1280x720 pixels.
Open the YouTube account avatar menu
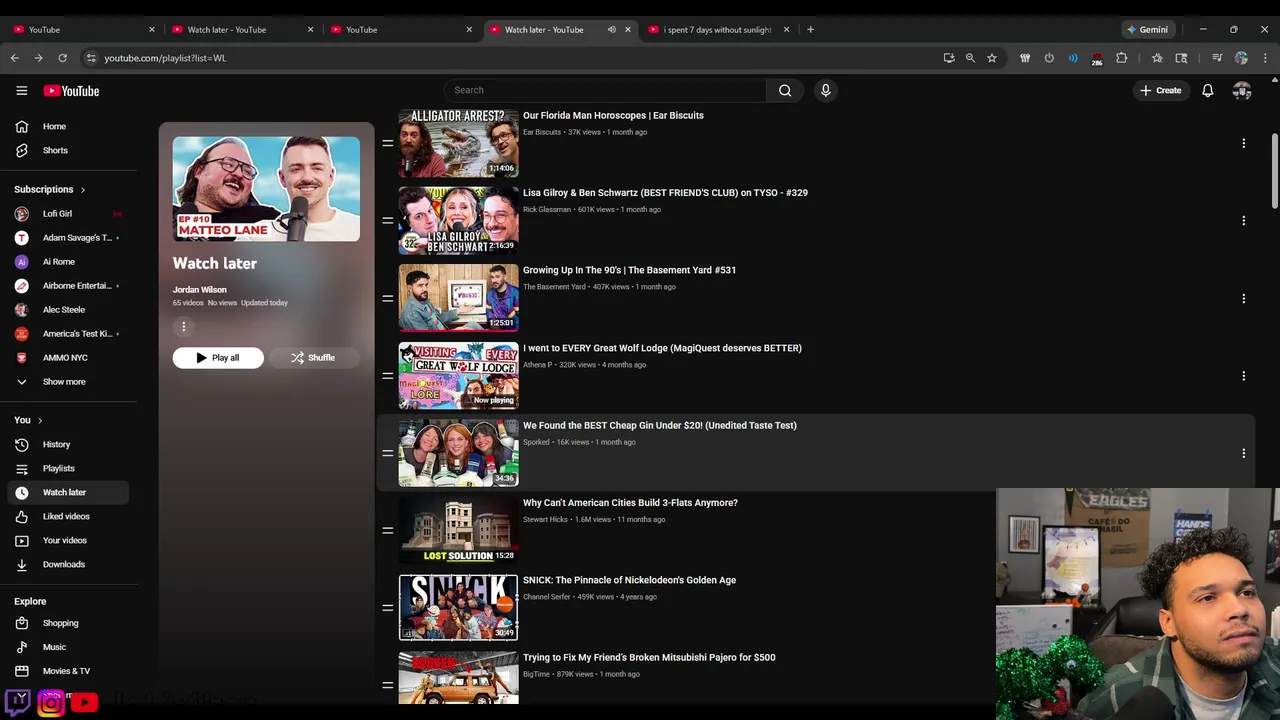click(1242, 90)
